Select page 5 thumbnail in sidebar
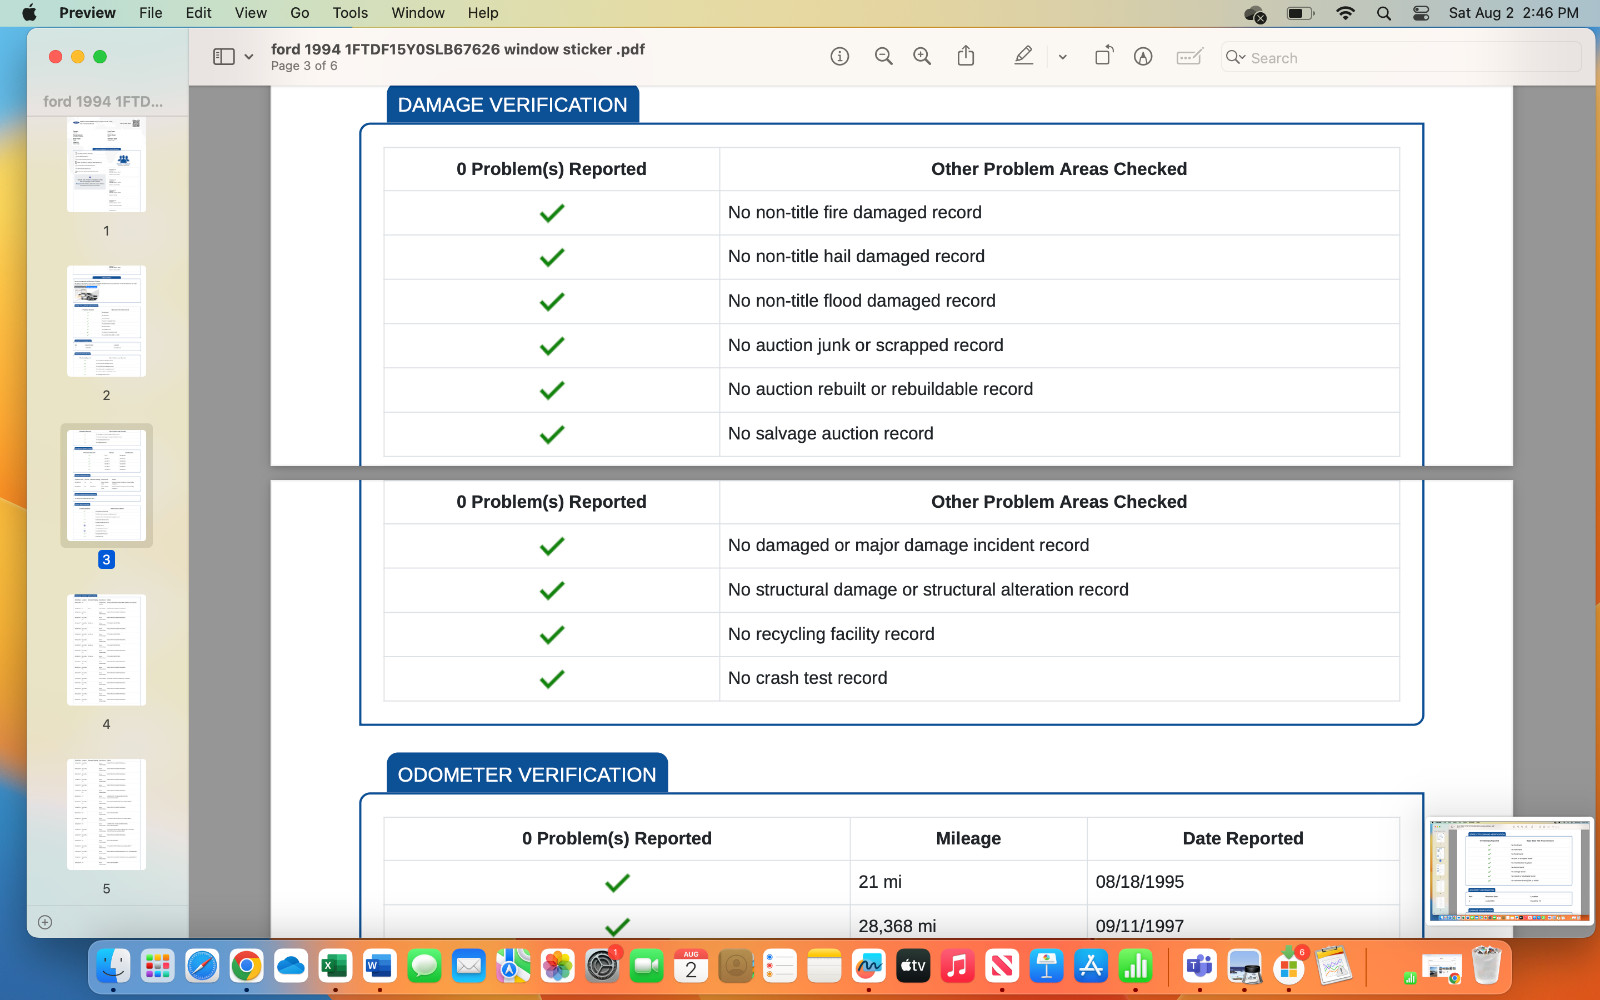This screenshot has width=1600, height=1000. [106, 814]
